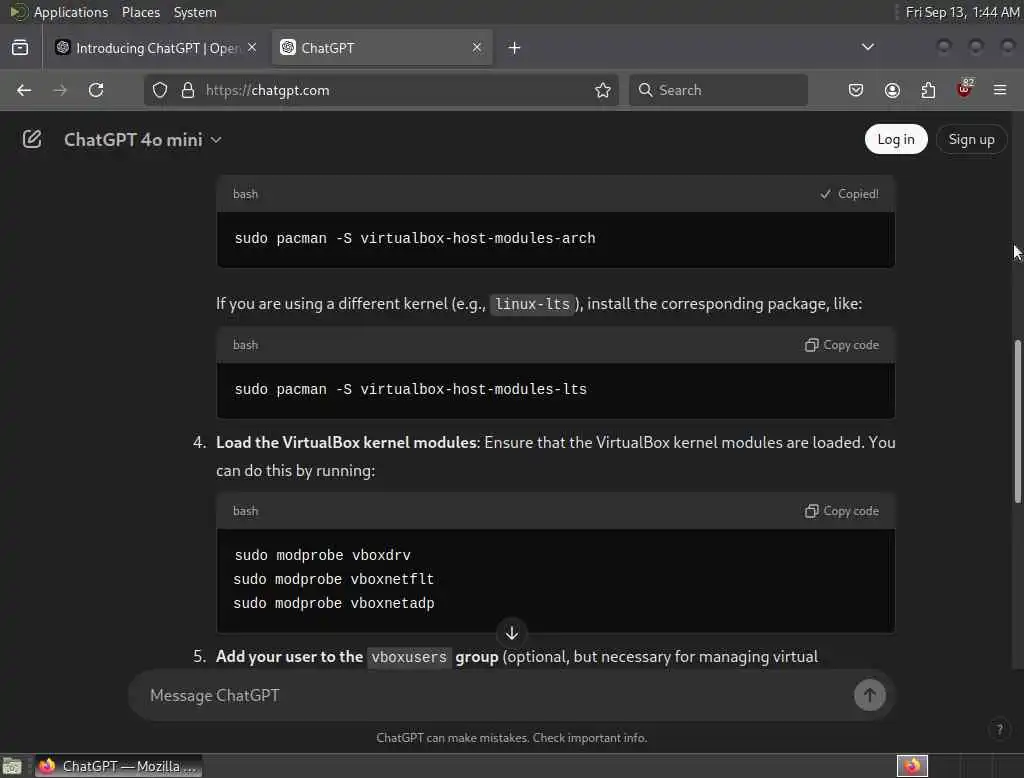Image resolution: width=1024 pixels, height=778 pixels.
Task: Click the Firefox workspace thumbnail in the bottom panel
Action: pos(912,766)
